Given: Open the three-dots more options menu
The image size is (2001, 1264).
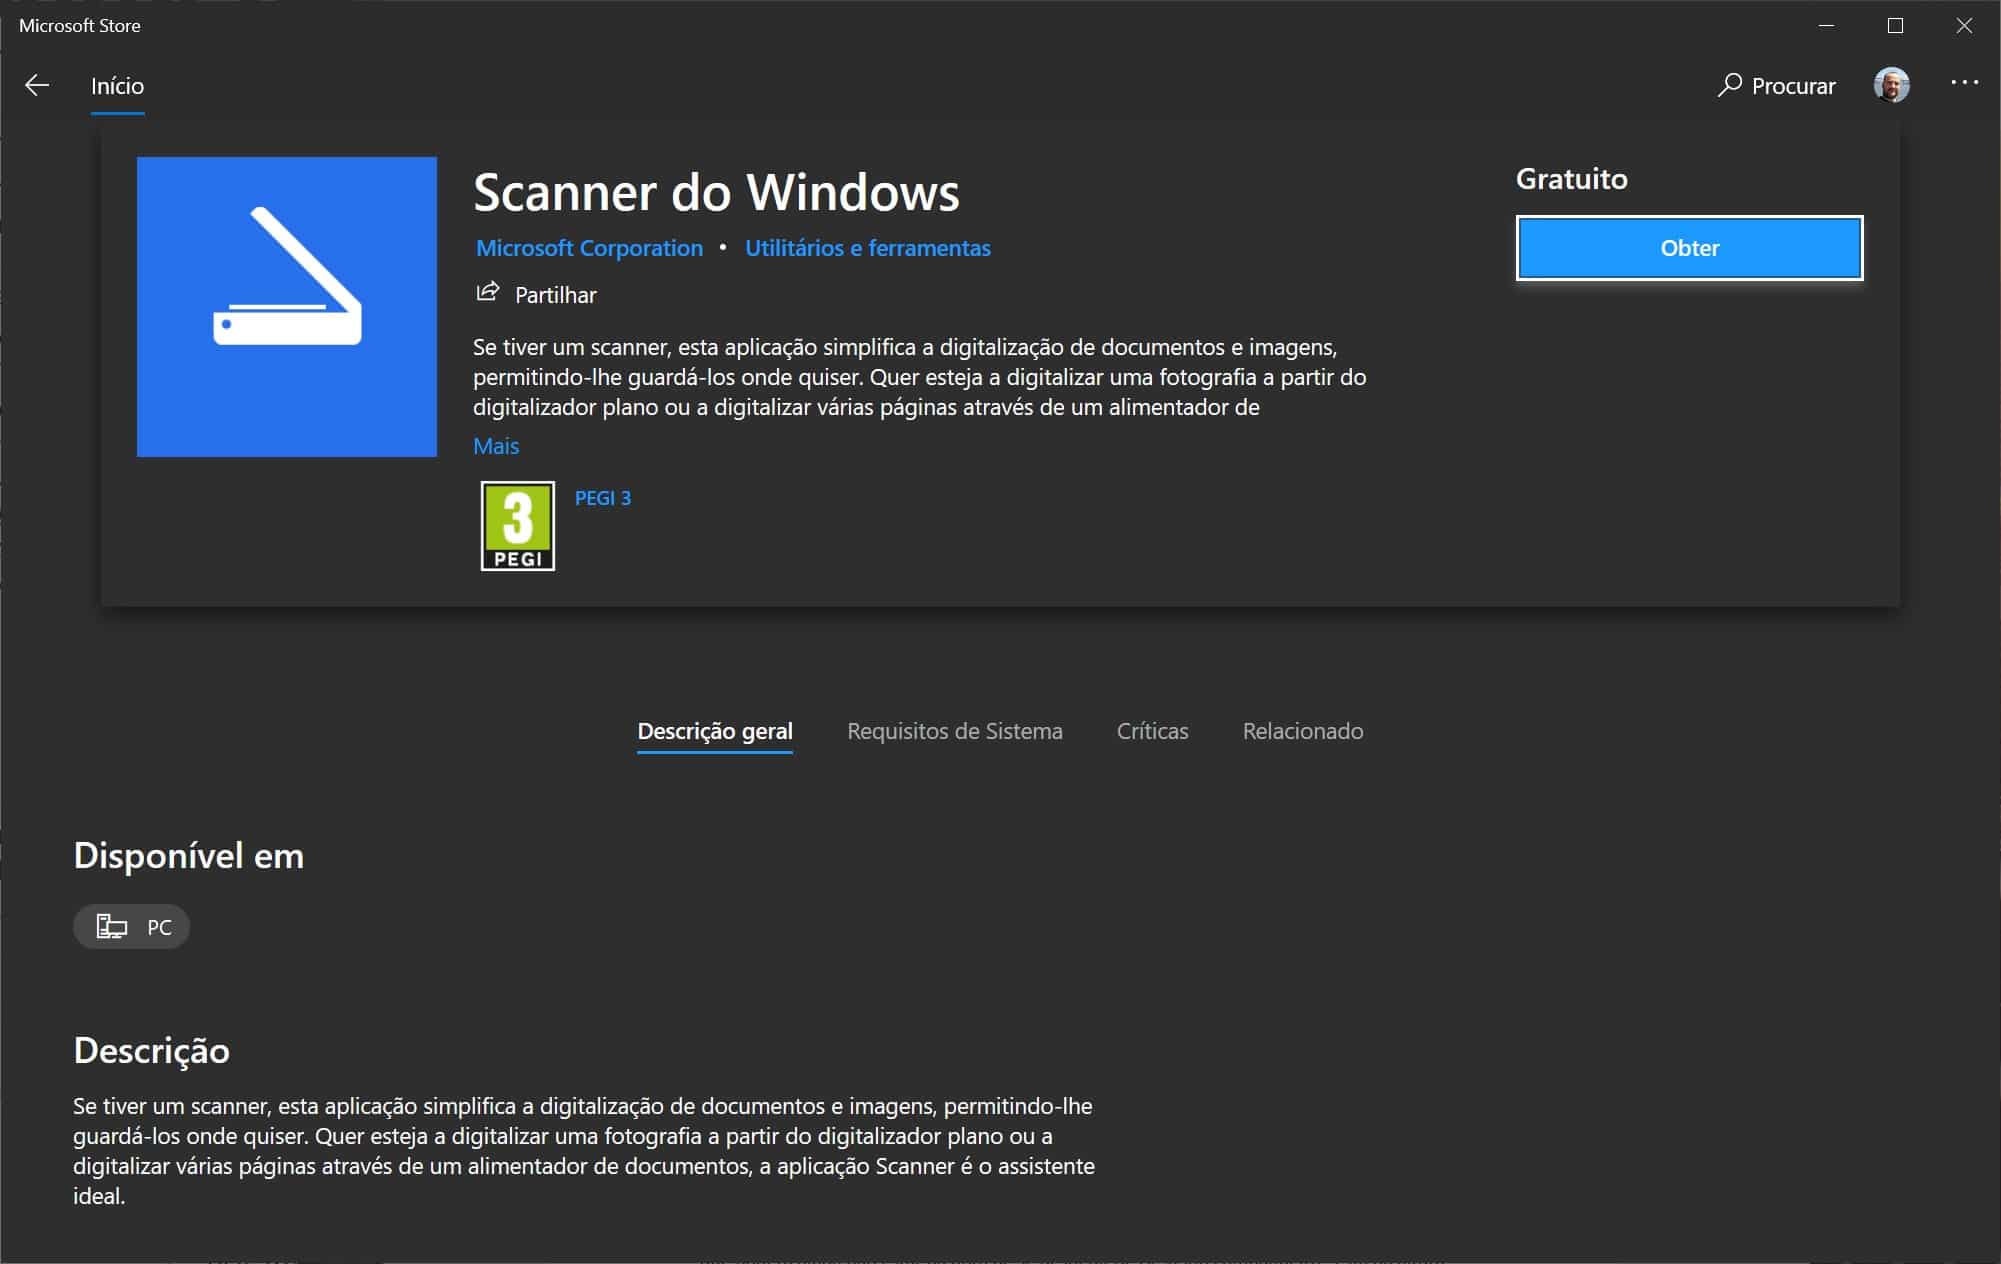Looking at the screenshot, I should (1964, 83).
